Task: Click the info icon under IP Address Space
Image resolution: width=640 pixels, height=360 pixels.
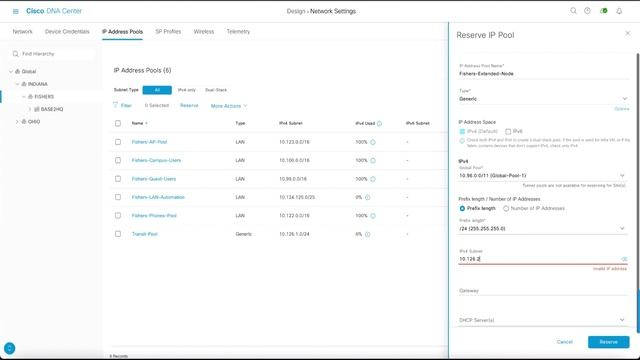Action: point(462,141)
